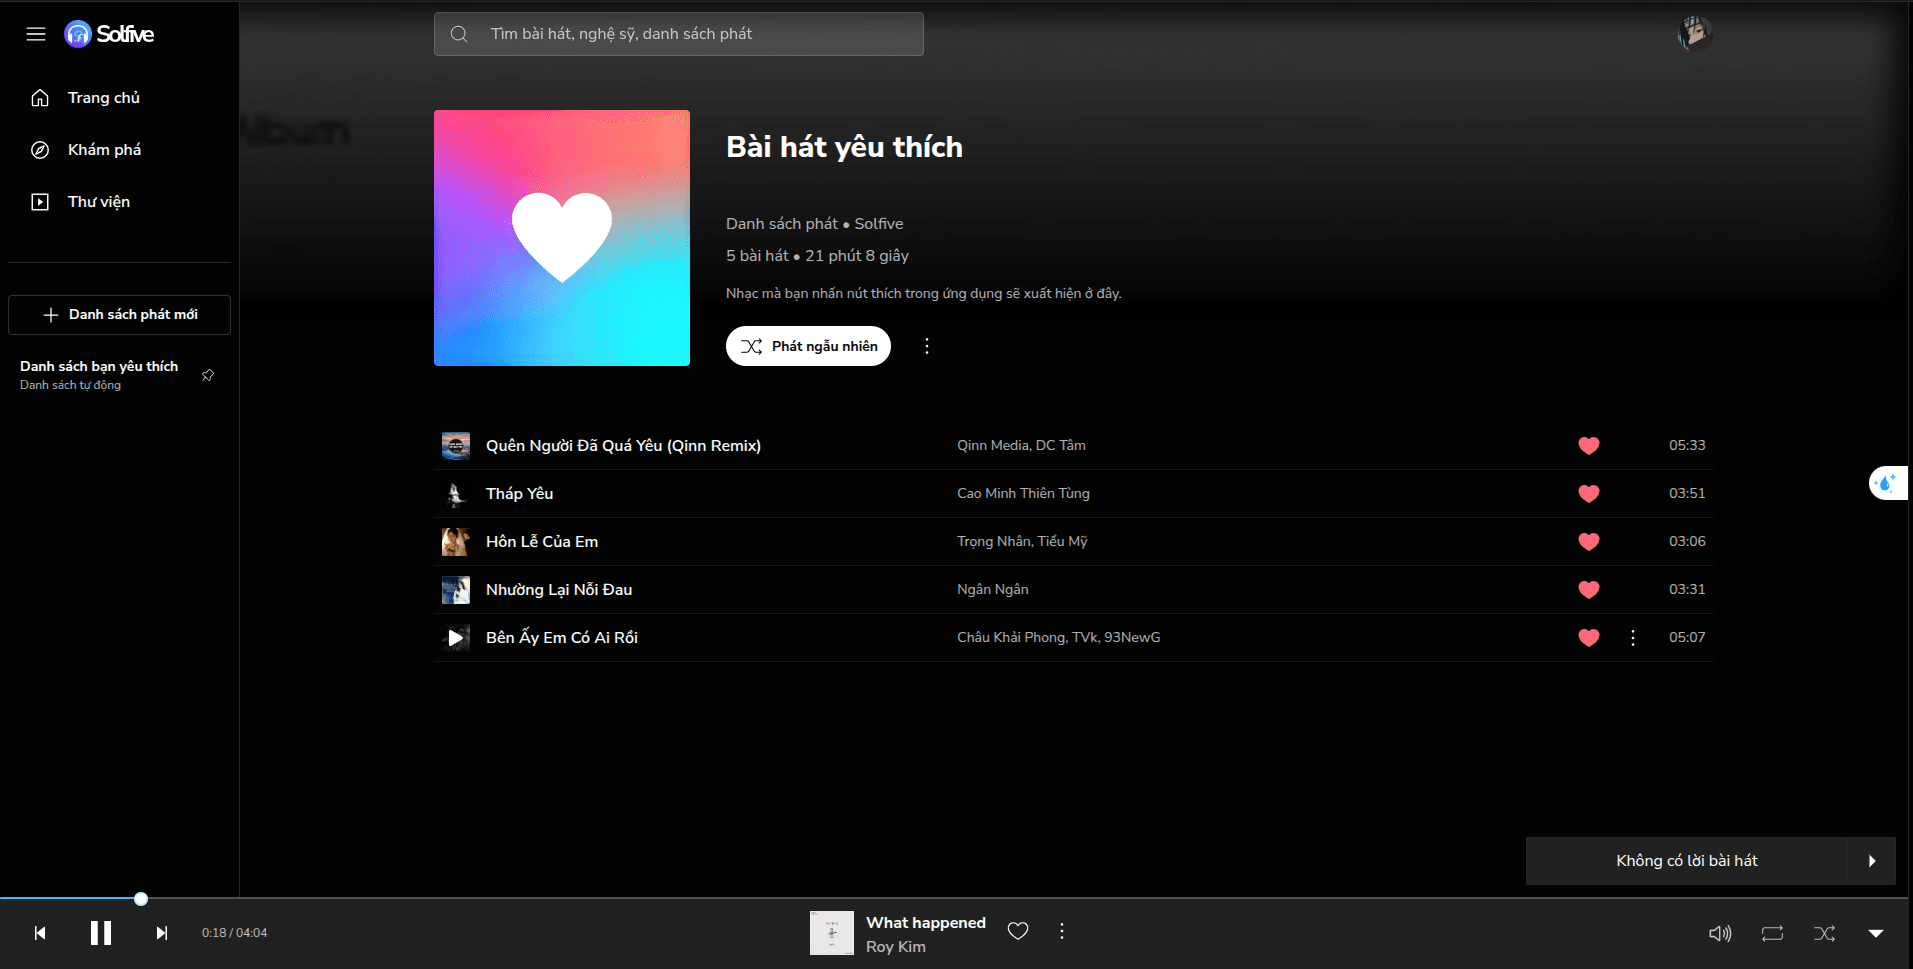Collapse the player with the down arrow
Image resolution: width=1913 pixels, height=969 pixels.
tap(1876, 933)
